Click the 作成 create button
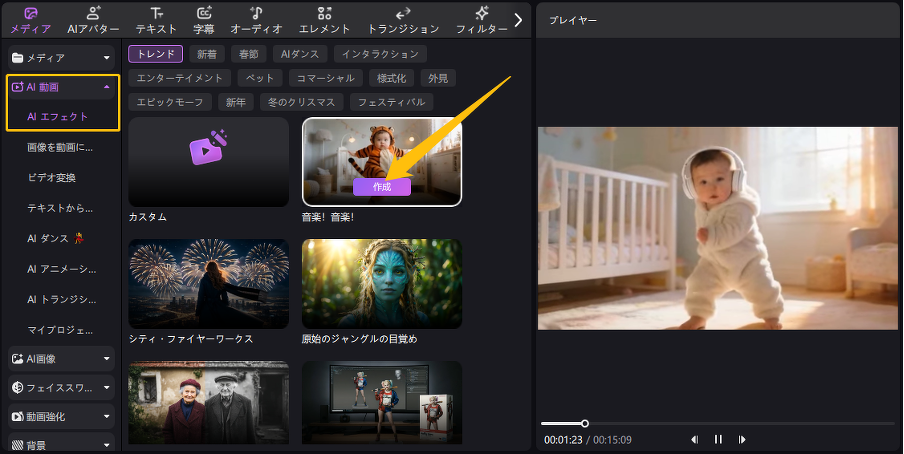The height and width of the screenshot is (454, 904). click(x=382, y=187)
